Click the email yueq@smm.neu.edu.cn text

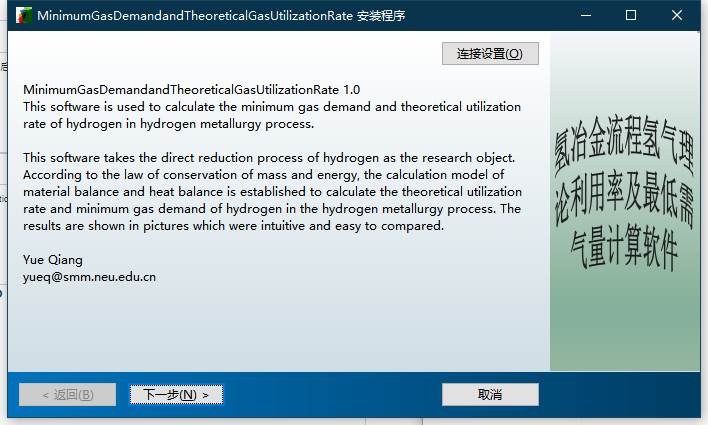(89, 277)
